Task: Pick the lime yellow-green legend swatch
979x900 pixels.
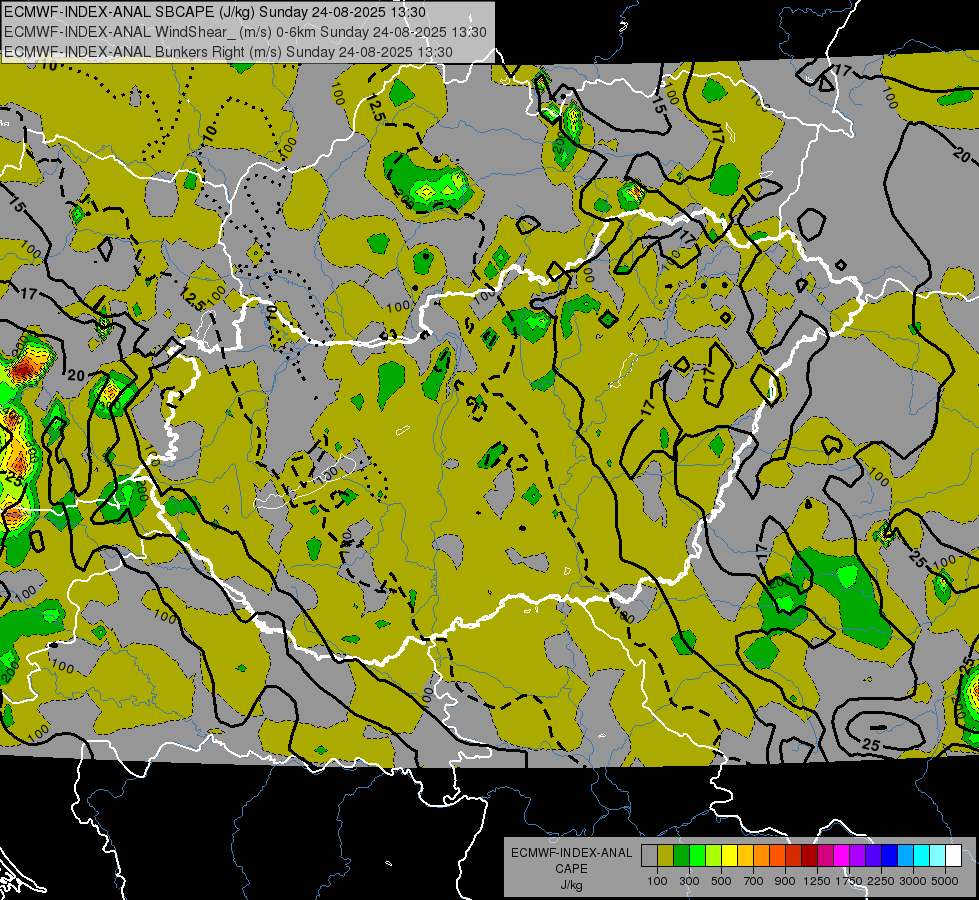Action: click(x=713, y=855)
